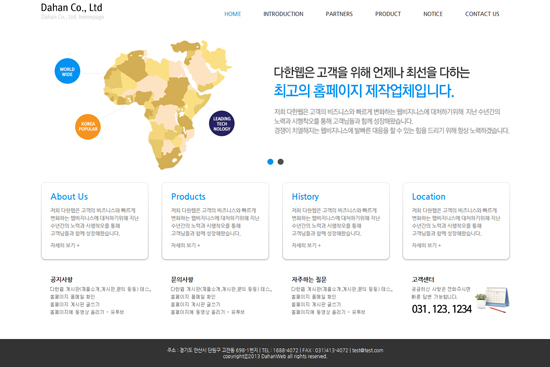Open the NOTICE menu item
This screenshot has height=367, width=550.
point(433,14)
